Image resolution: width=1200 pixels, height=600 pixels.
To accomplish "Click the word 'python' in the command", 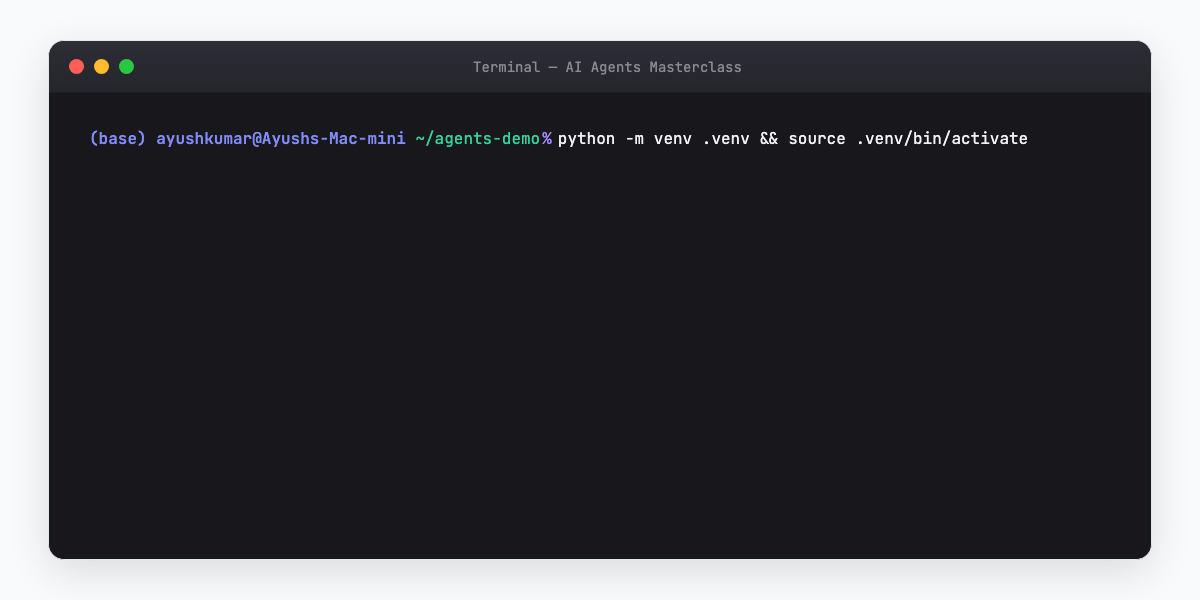I will tap(586, 138).
